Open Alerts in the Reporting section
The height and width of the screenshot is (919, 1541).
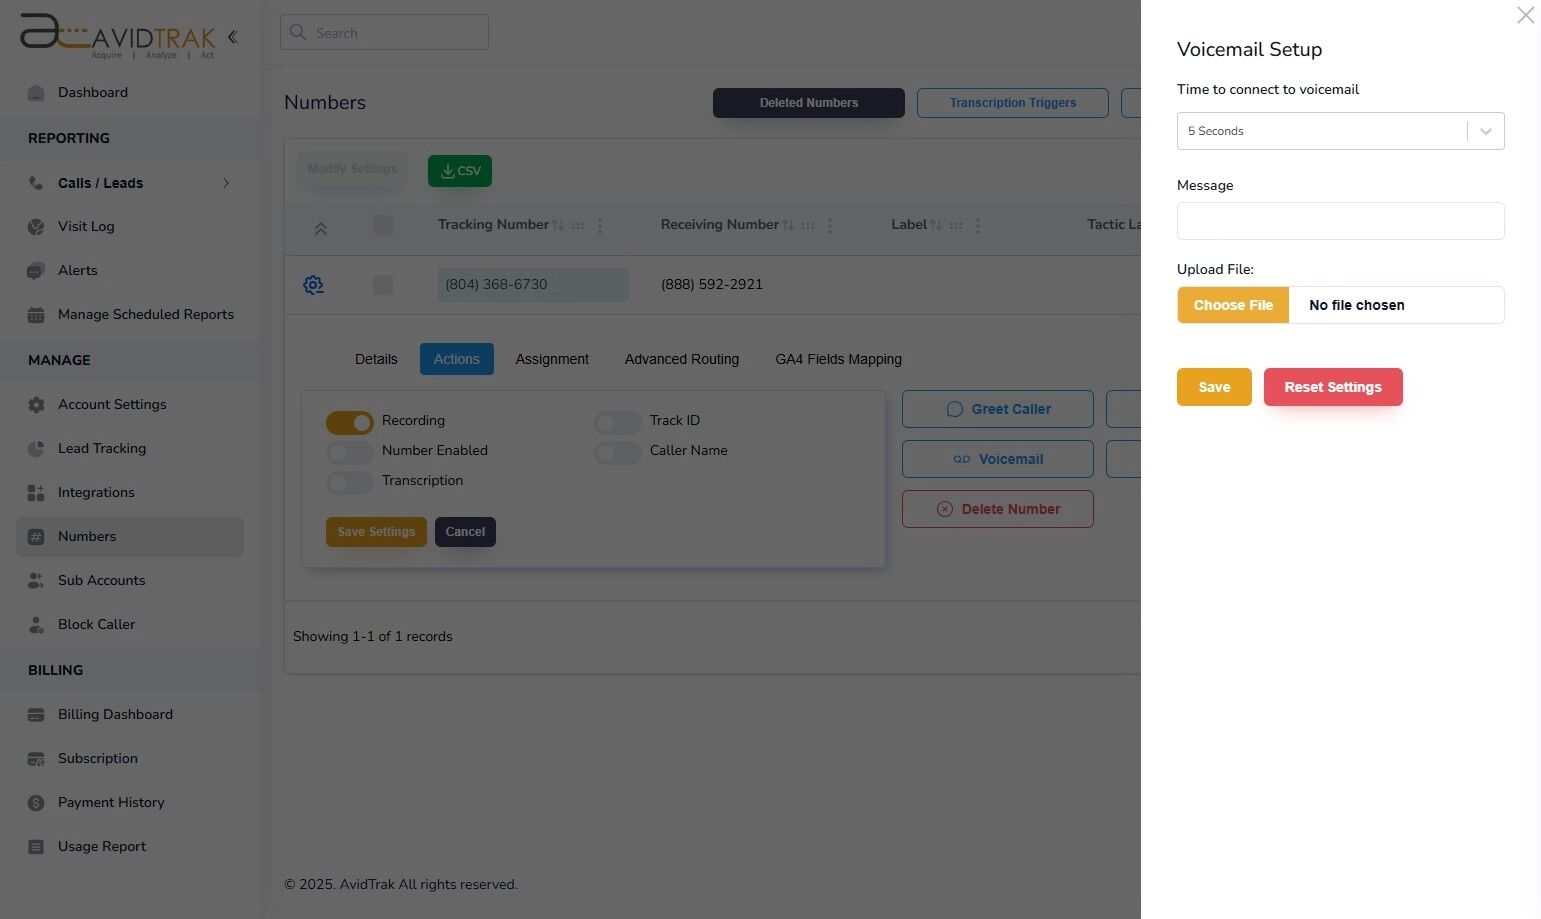click(77, 270)
